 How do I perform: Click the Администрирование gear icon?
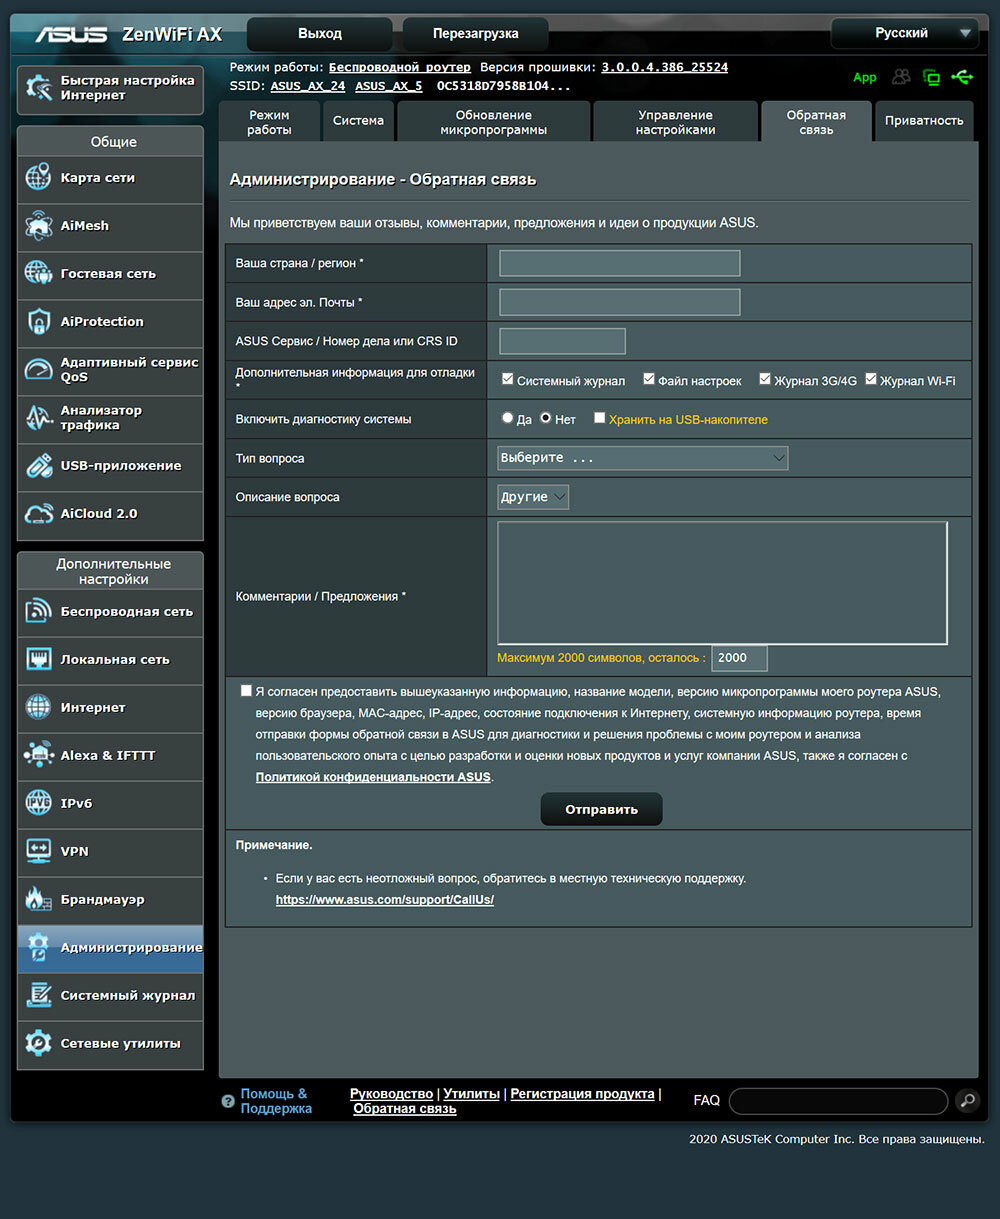pyautogui.click(x=38, y=948)
